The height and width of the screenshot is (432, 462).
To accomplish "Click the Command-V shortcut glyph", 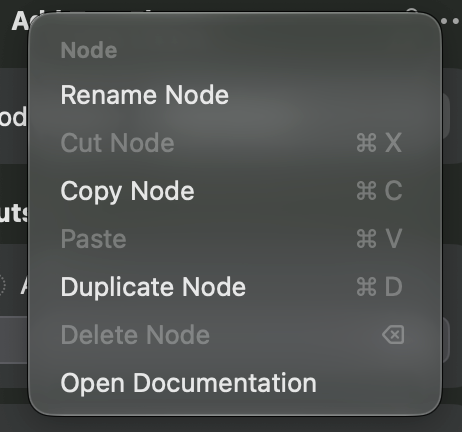I will [379, 239].
